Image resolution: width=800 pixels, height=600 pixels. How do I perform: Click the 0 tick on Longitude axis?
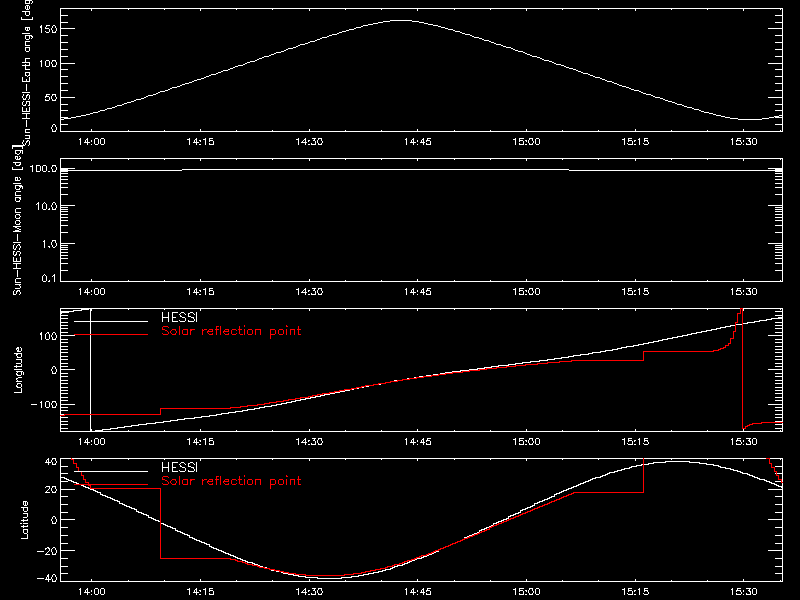point(54,370)
